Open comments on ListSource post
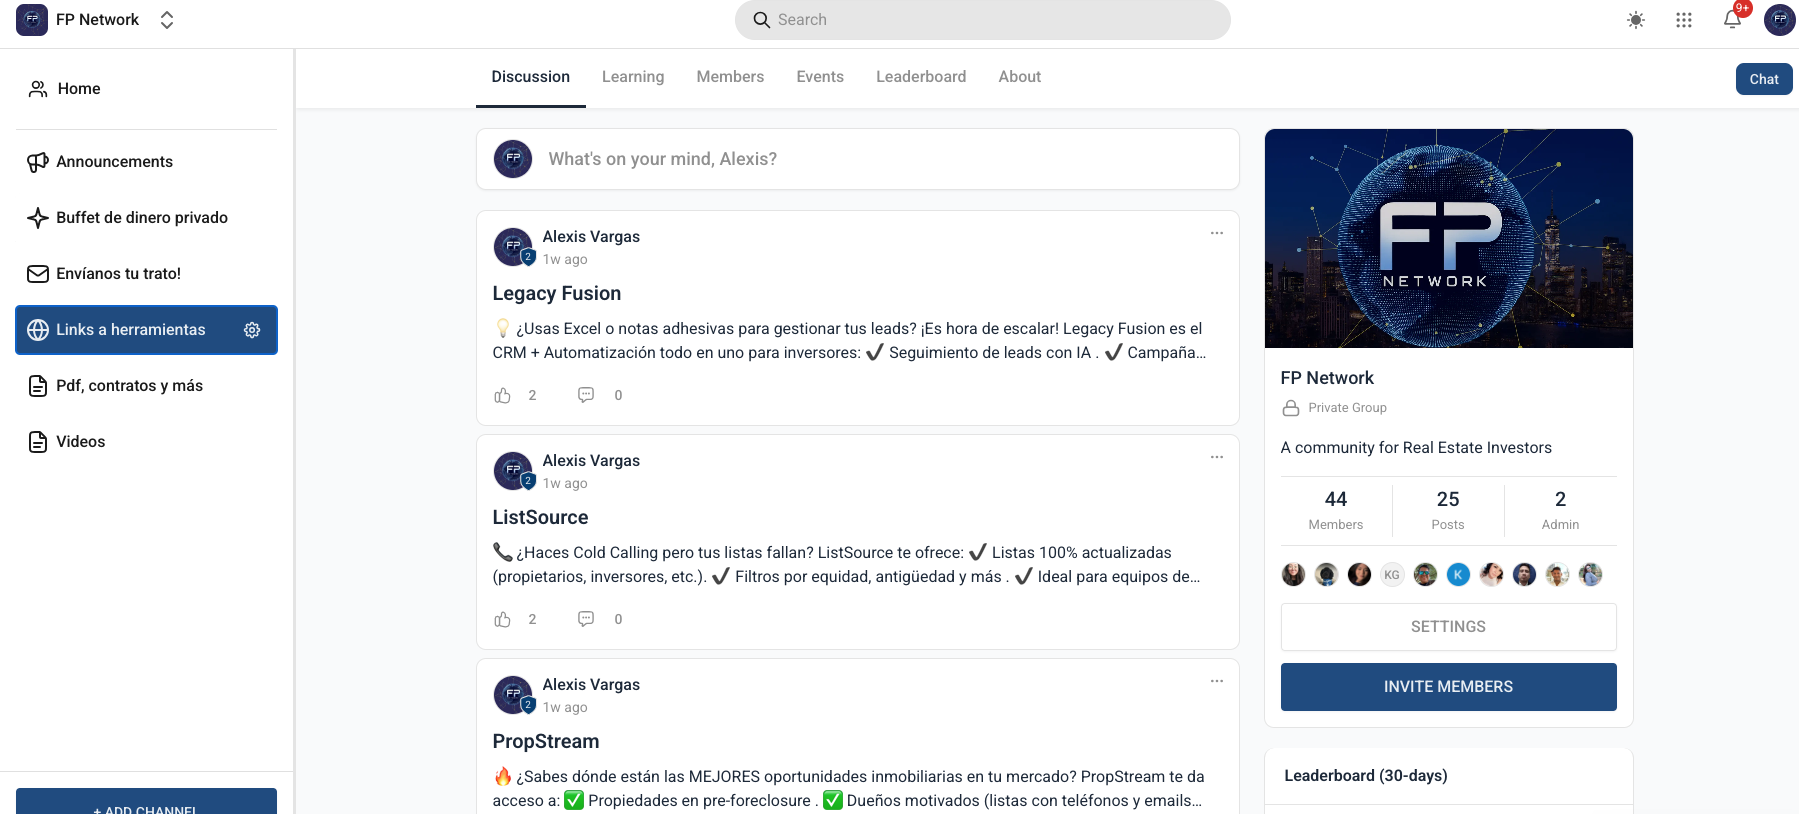Screen dimensions: 1799x814 click(x=586, y=619)
